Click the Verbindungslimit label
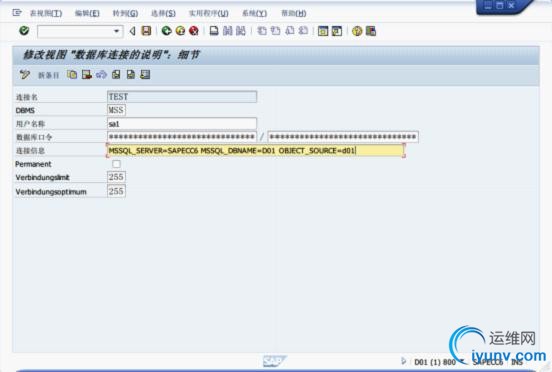This screenshot has height=372, width=552. pos(42,177)
